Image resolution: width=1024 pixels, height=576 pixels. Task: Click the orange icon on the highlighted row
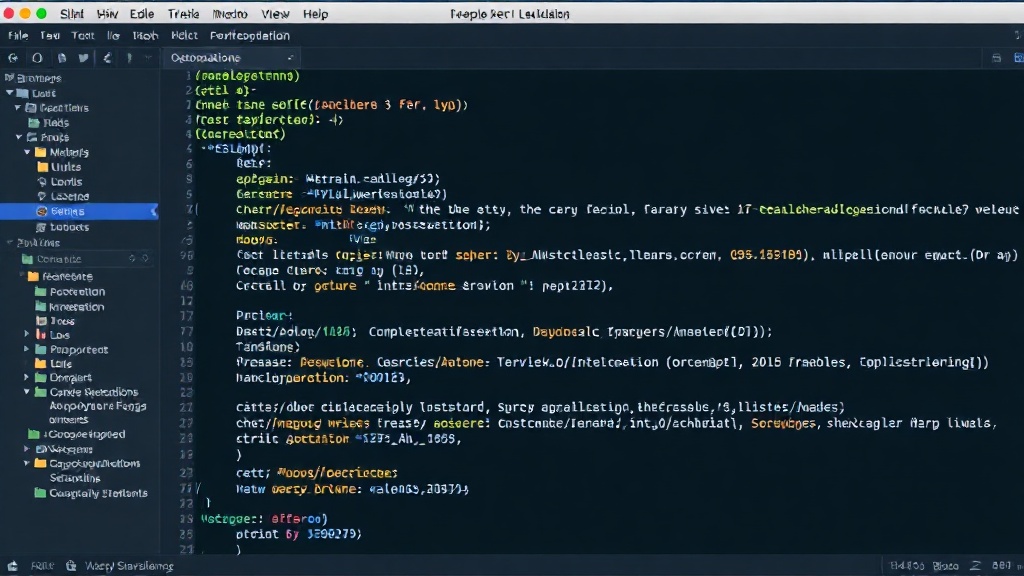tap(42, 211)
